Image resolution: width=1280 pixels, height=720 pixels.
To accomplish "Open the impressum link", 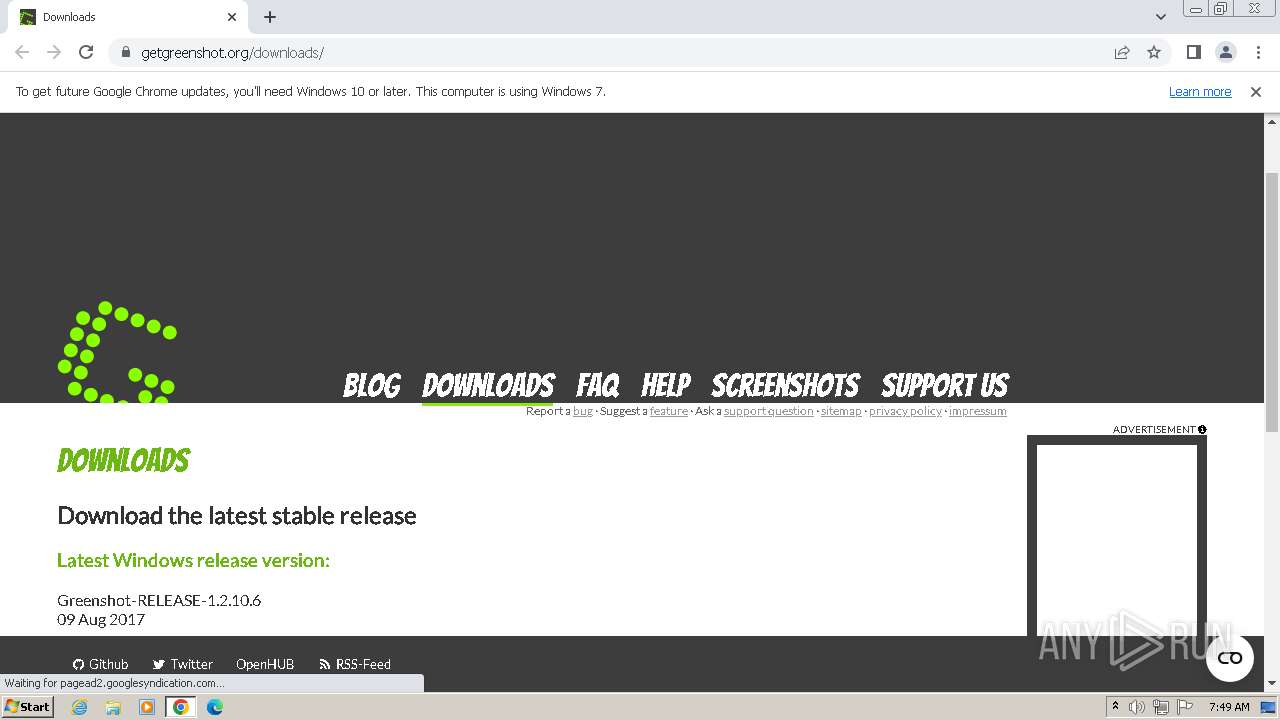I will [x=978, y=411].
